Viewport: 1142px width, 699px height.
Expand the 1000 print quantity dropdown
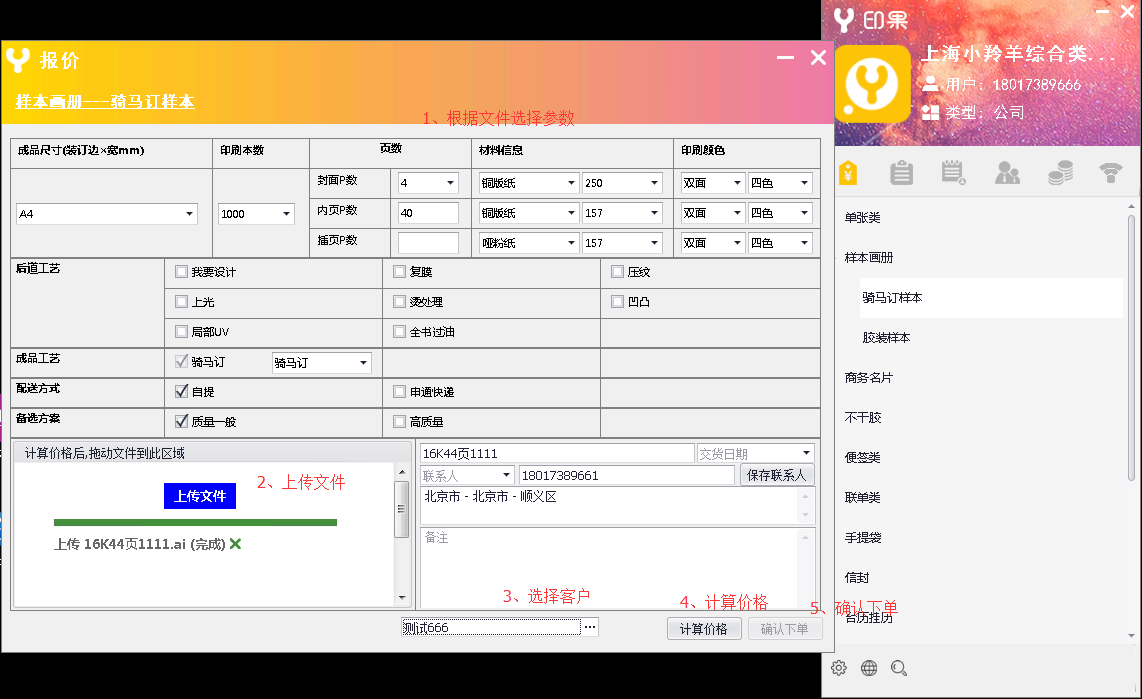287,214
